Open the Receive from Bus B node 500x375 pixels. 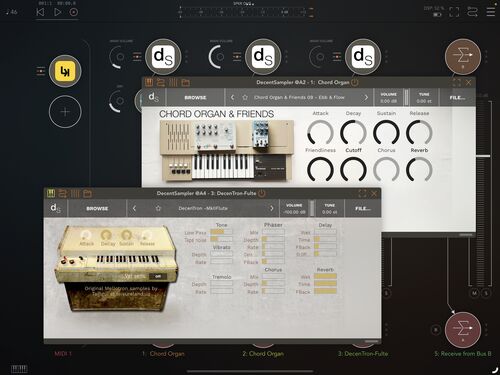[x=463, y=330]
